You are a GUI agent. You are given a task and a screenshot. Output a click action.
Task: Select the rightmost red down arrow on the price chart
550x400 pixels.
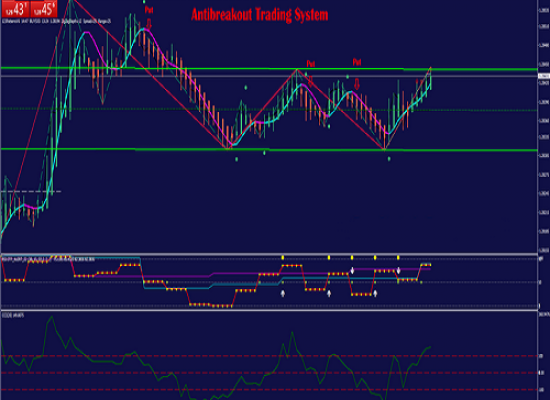click(357, 84)
